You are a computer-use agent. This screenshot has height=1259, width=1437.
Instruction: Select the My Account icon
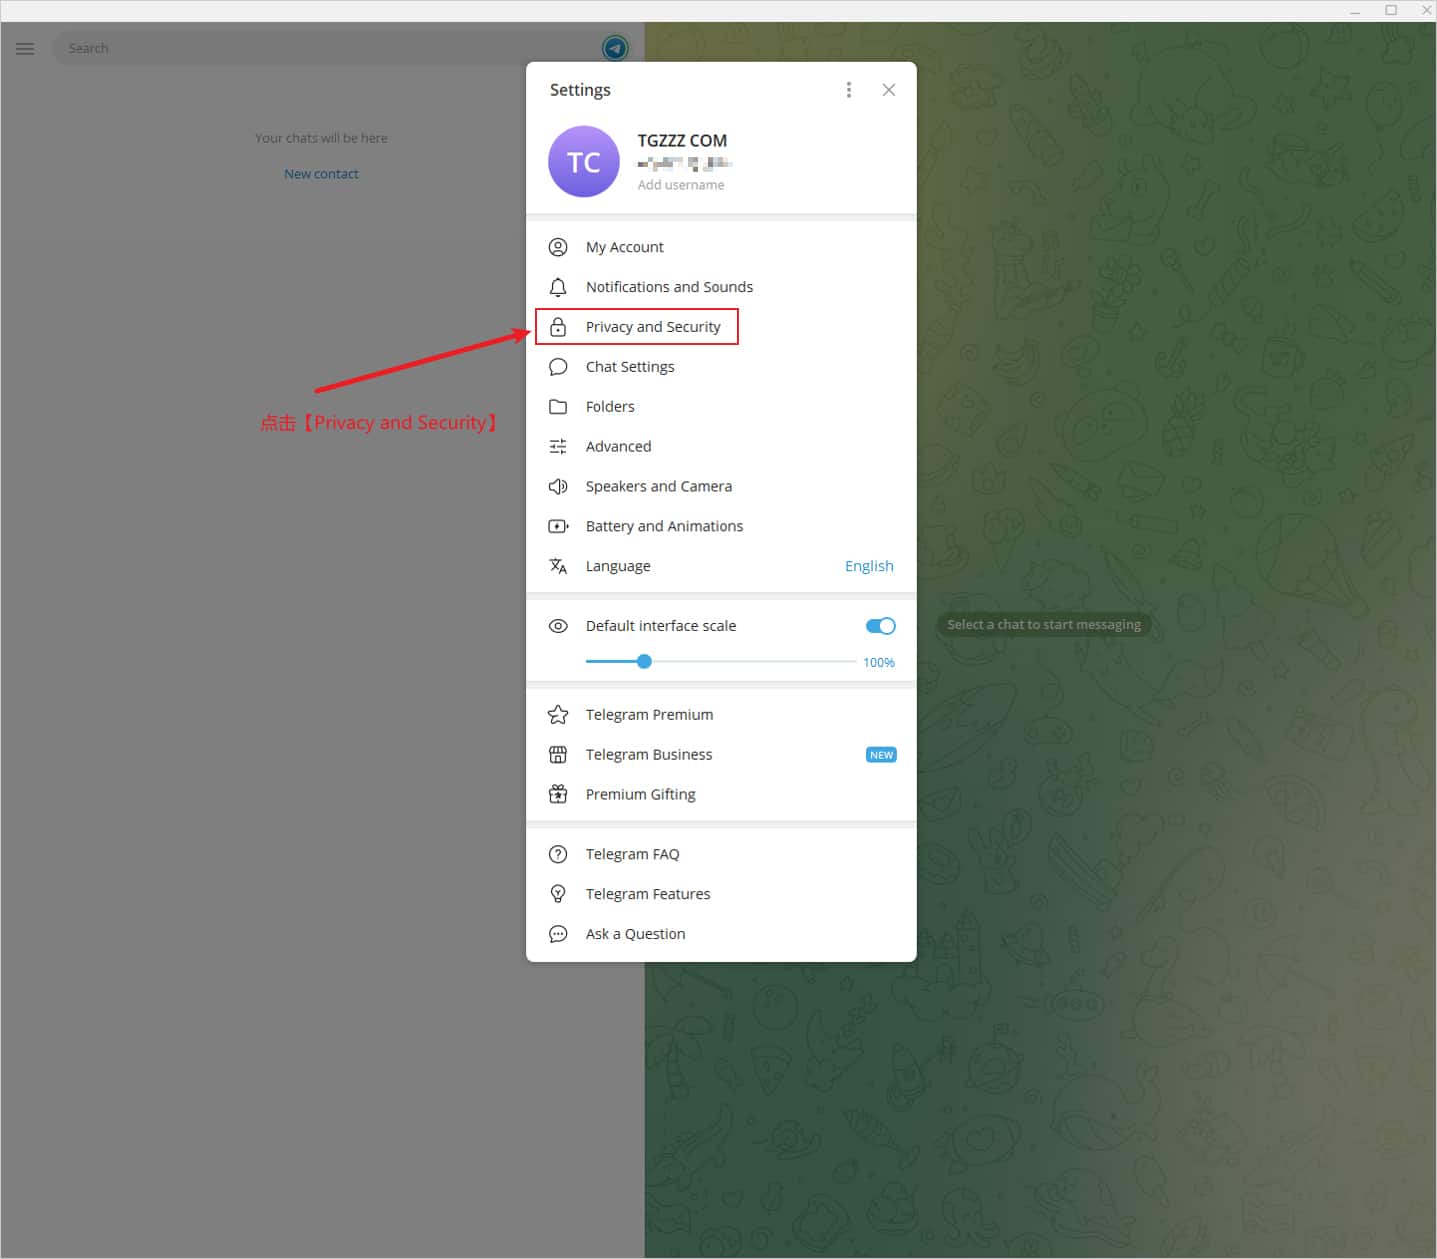[x=558, y=247]
